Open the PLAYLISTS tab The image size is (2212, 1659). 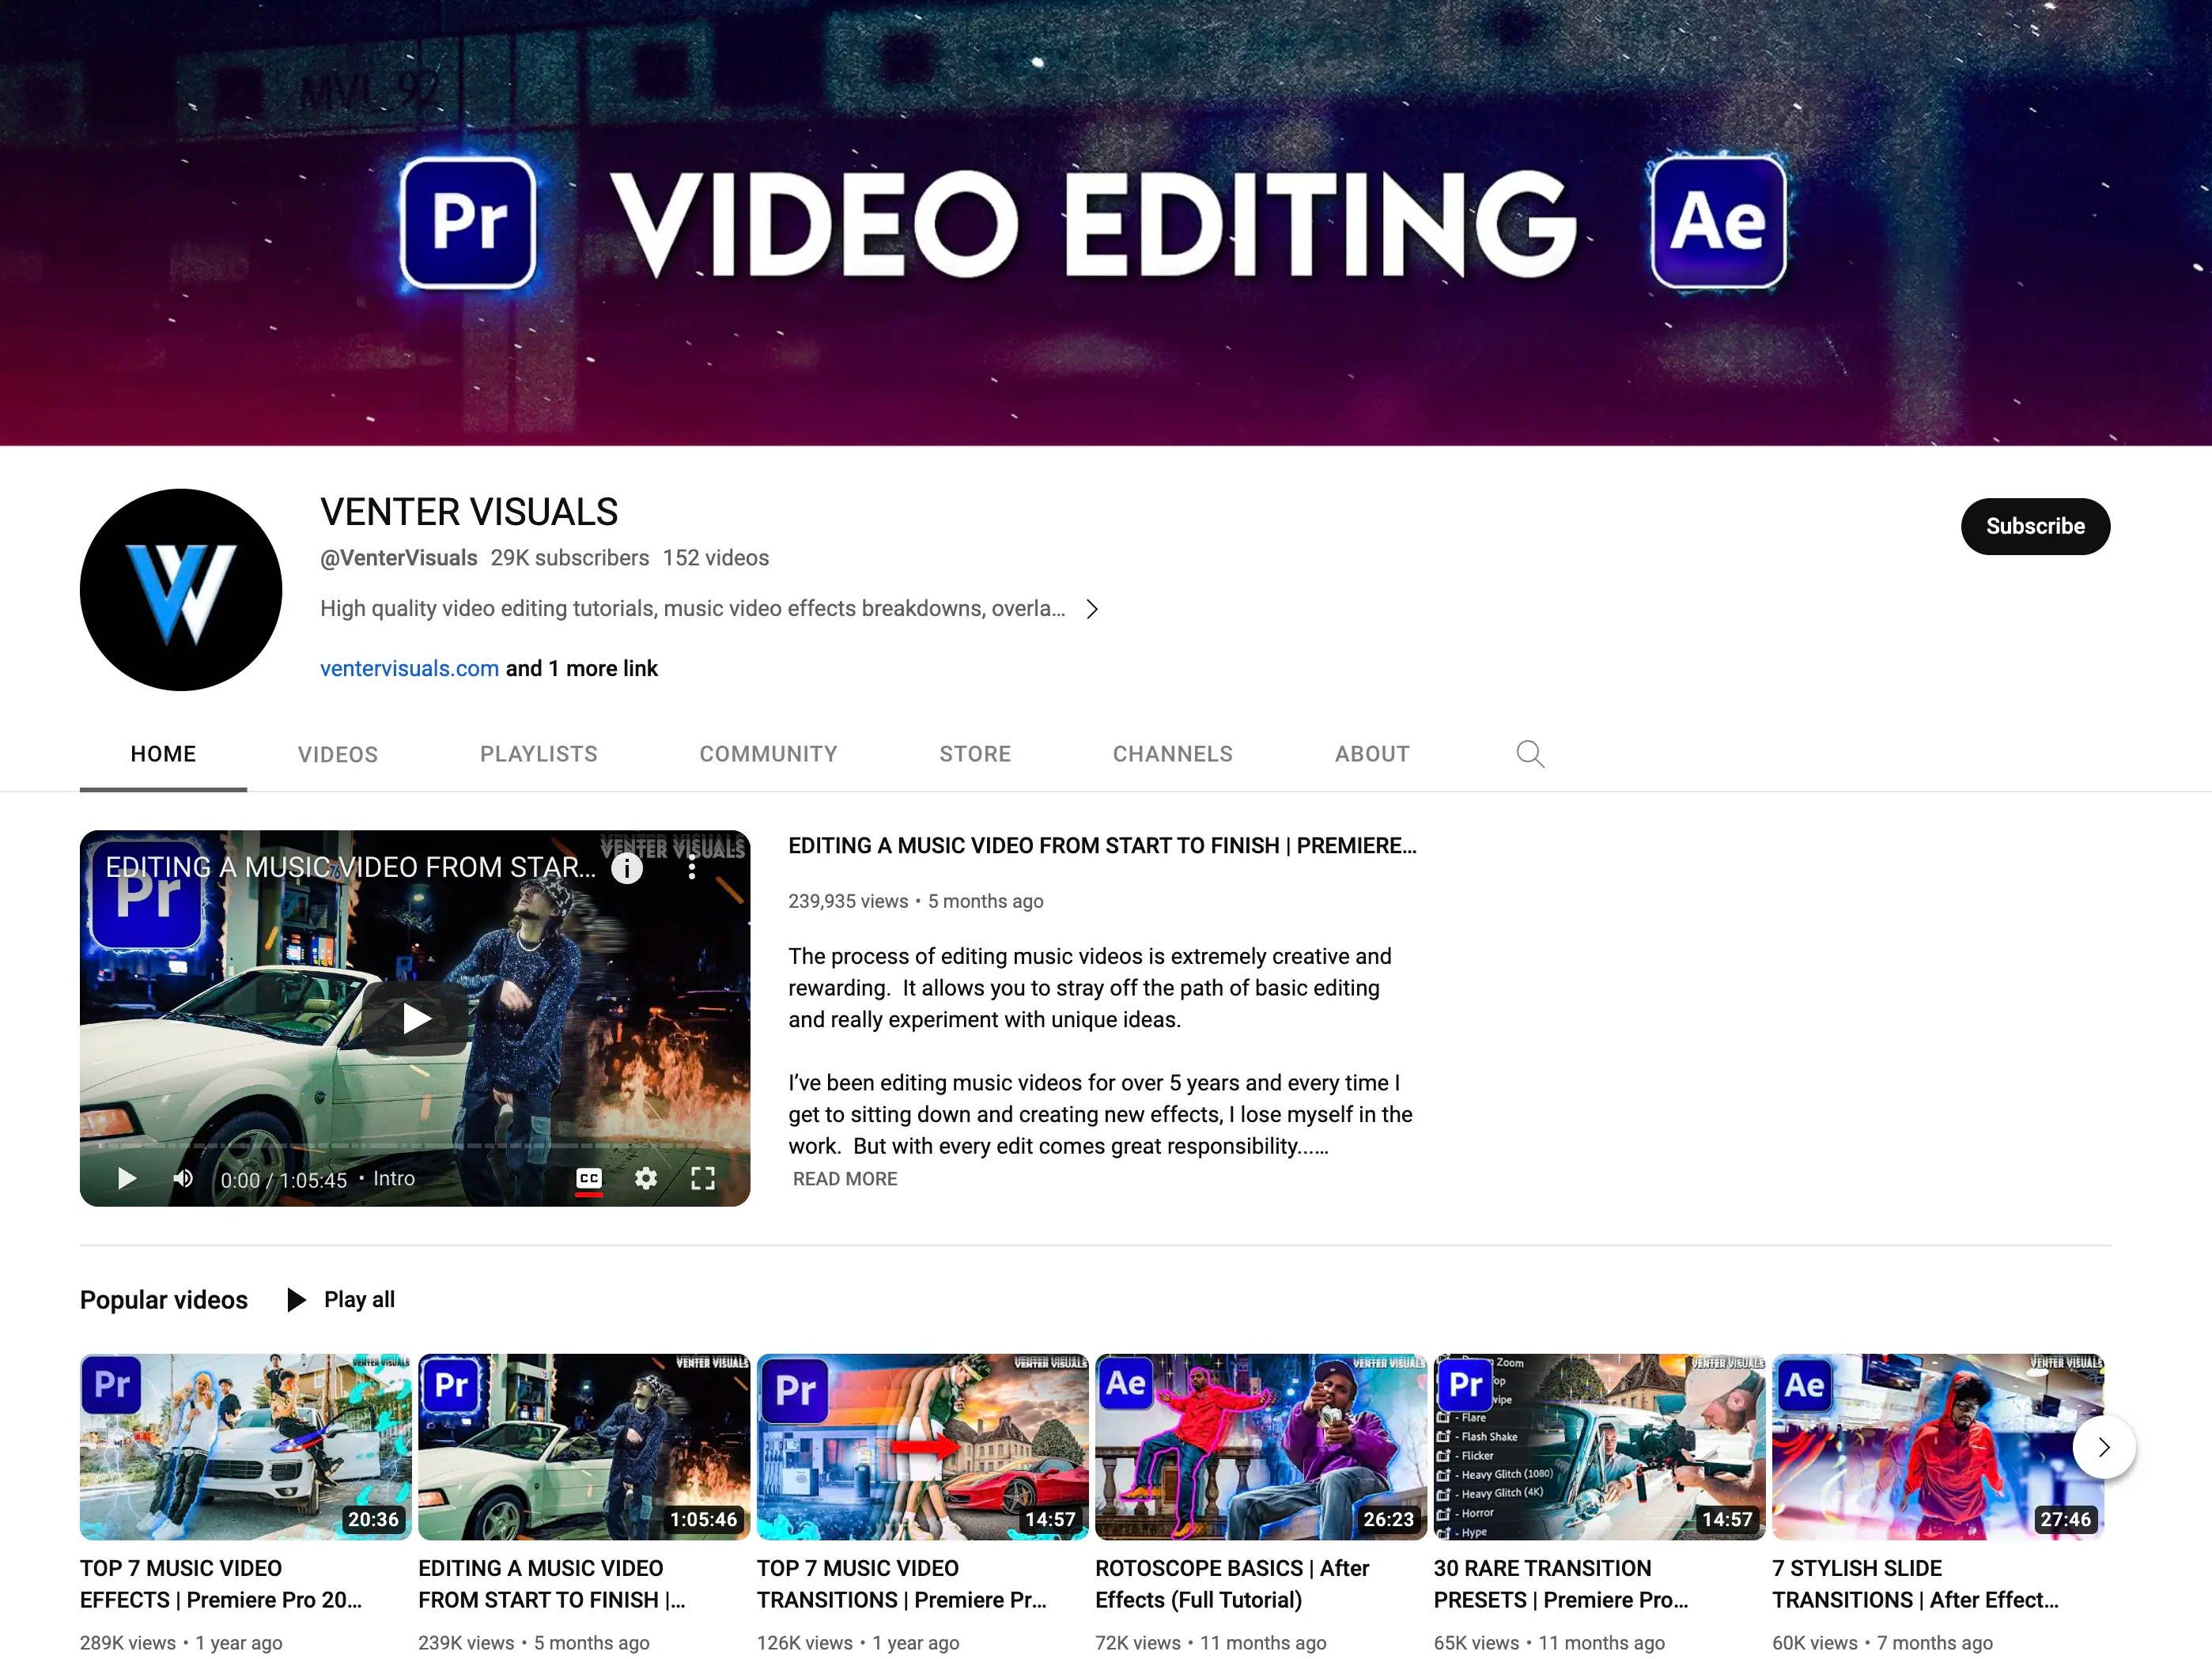point(539,754)
